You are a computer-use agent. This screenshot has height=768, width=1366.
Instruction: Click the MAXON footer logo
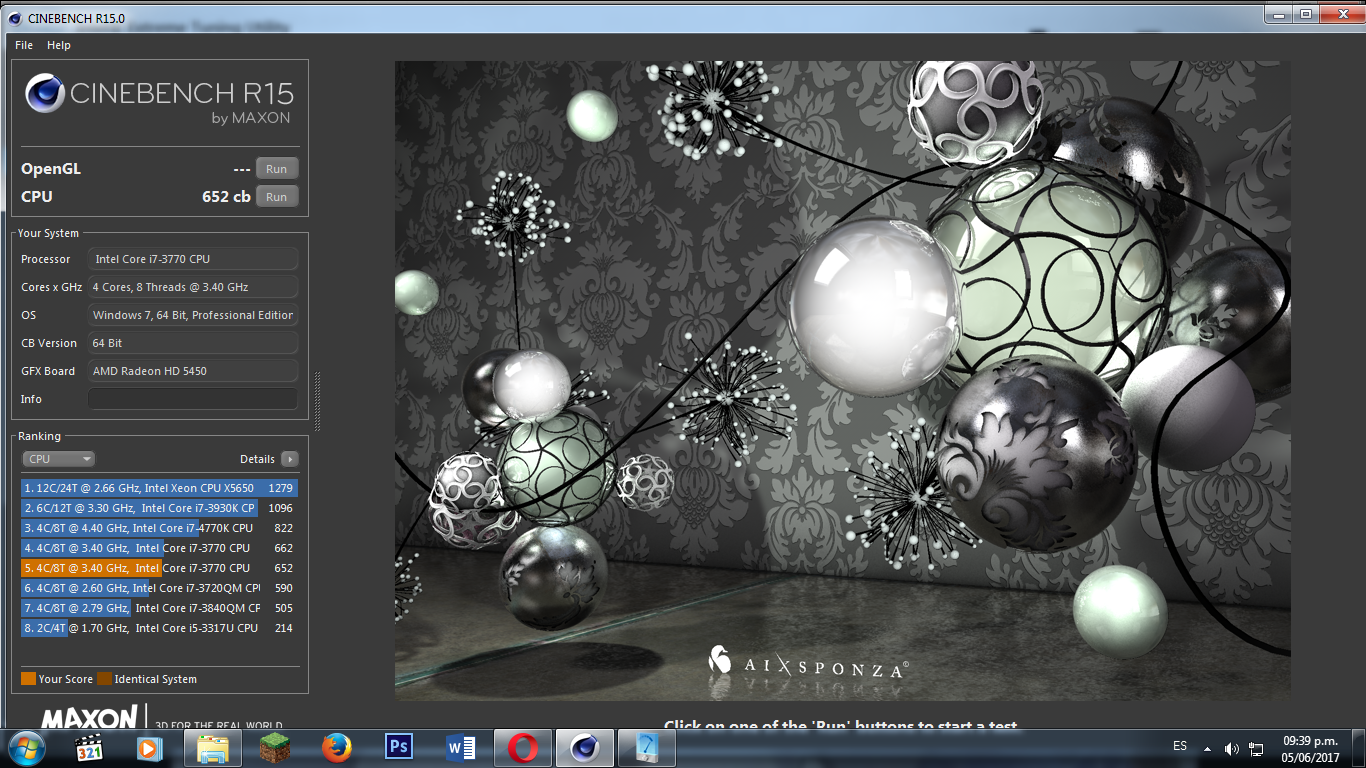coord(88,718)
